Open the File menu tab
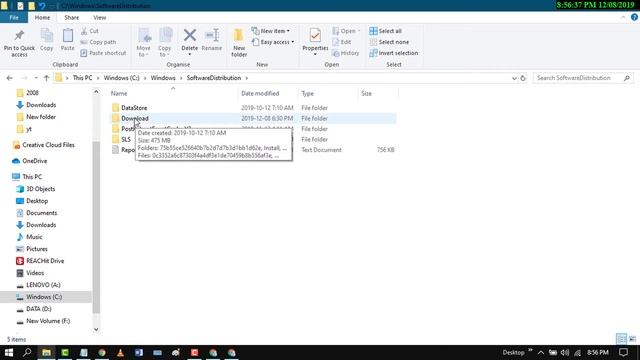Viewport: 640px width, 360px height. tap(14, 18)
